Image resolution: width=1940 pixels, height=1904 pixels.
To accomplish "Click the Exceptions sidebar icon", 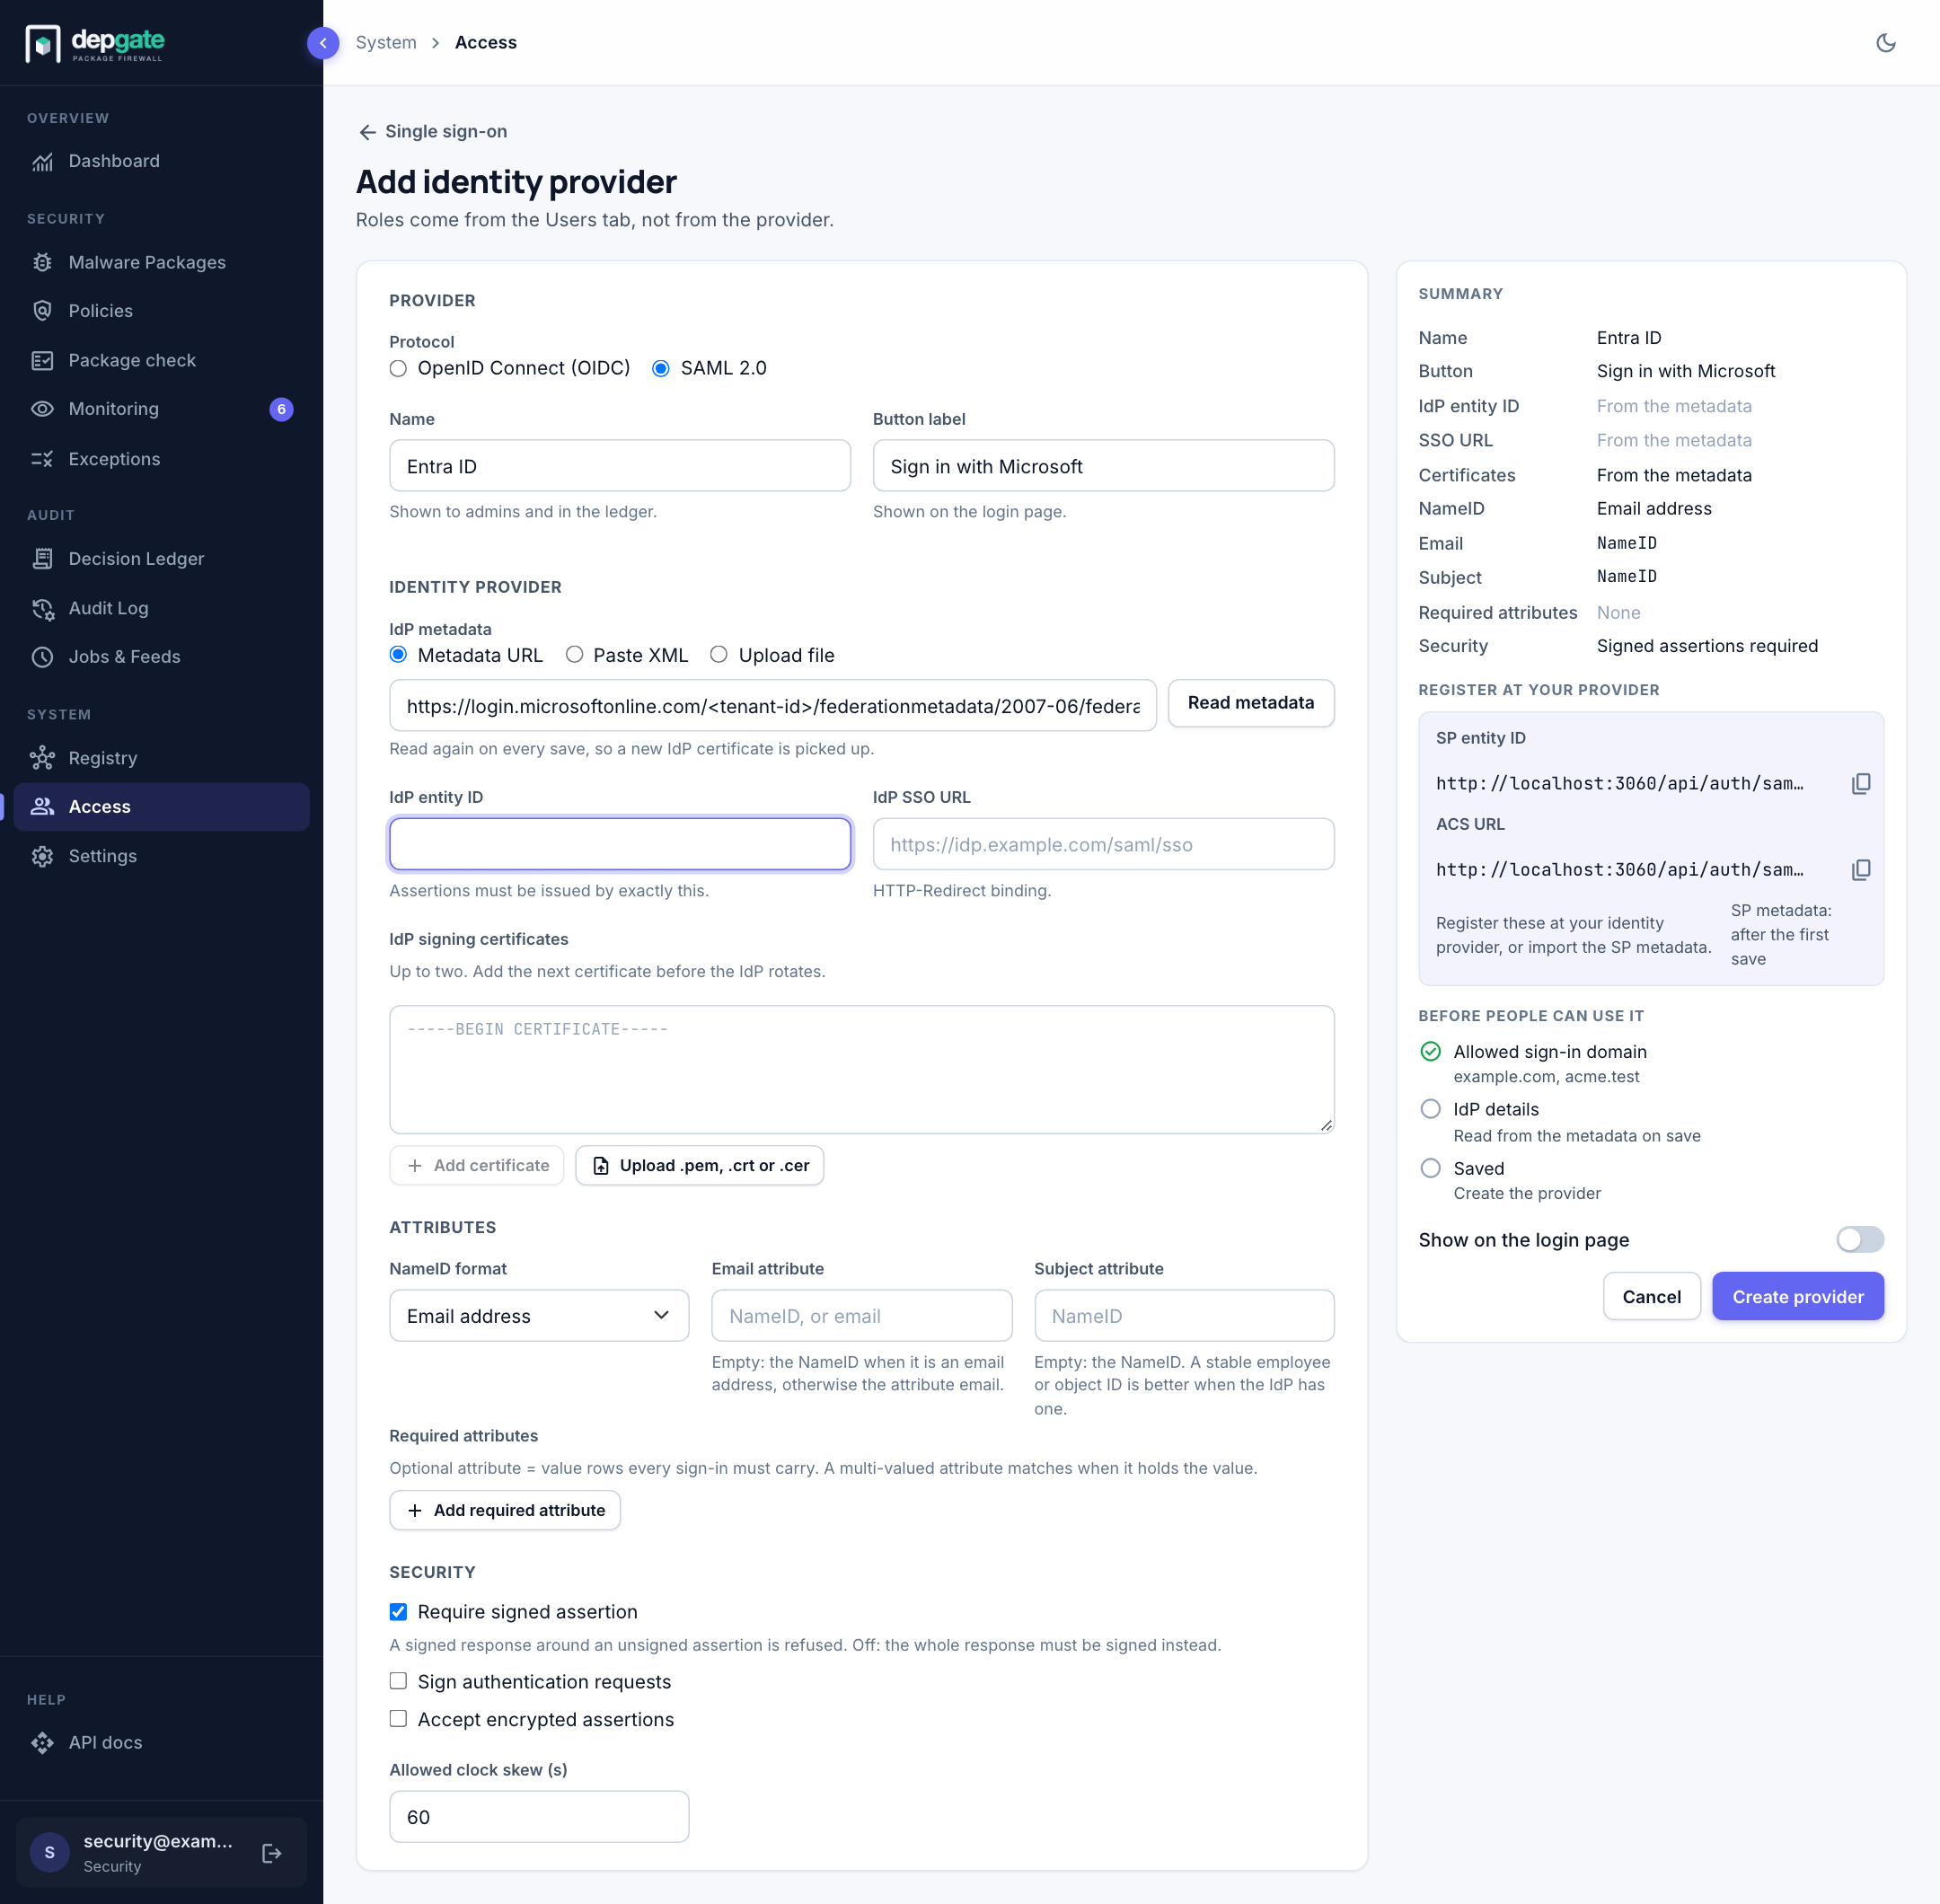I will pos(42,459).
